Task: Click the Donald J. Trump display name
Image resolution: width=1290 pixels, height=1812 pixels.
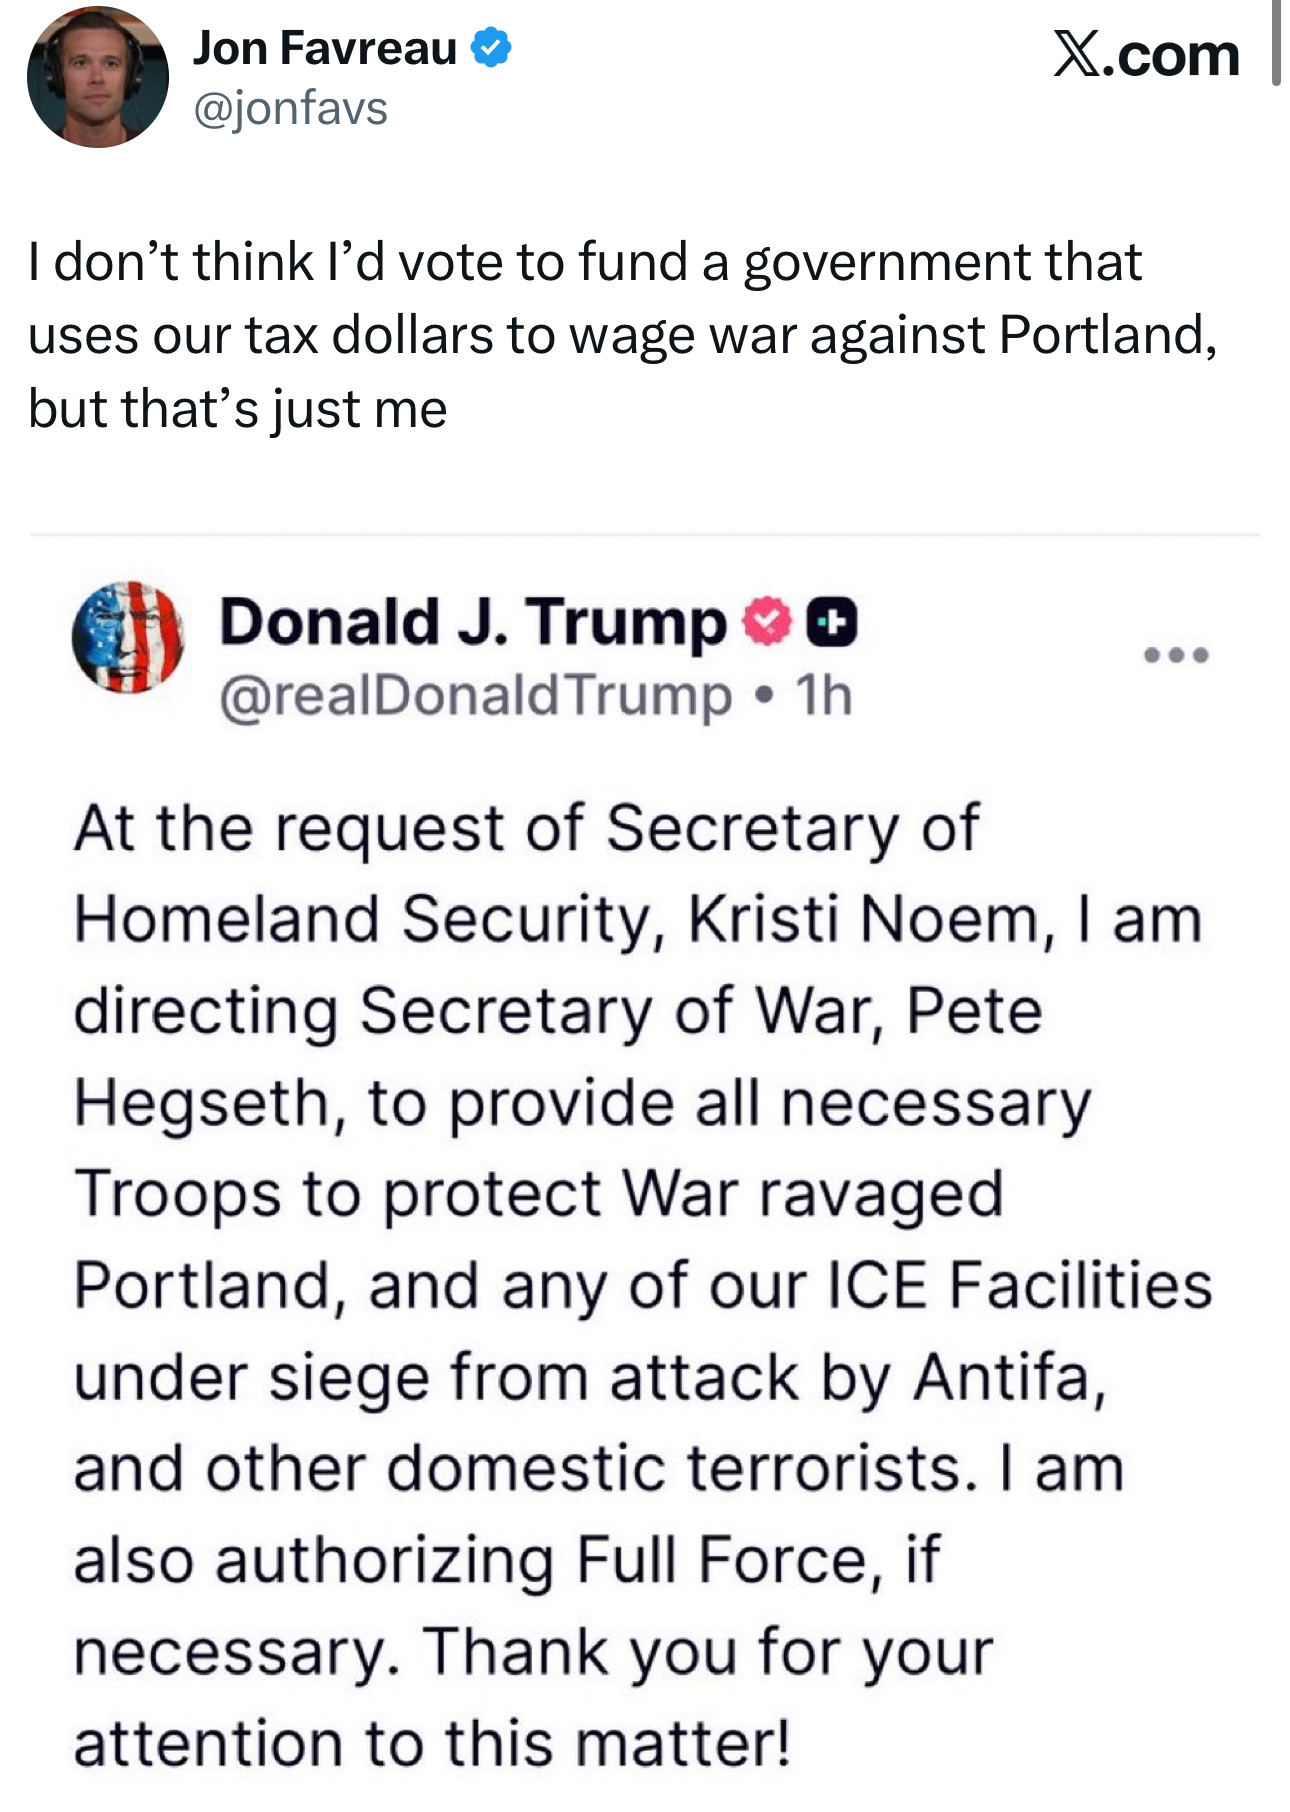Action: pos(472,622)
